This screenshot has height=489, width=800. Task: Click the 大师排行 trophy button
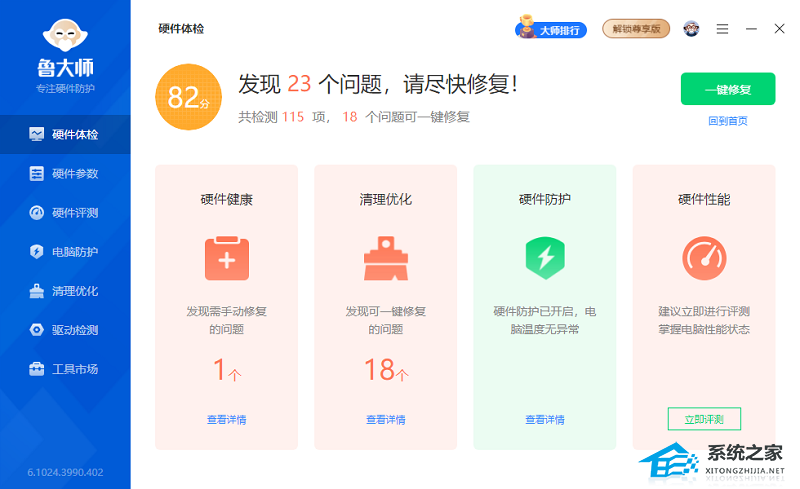pos(551,29)
